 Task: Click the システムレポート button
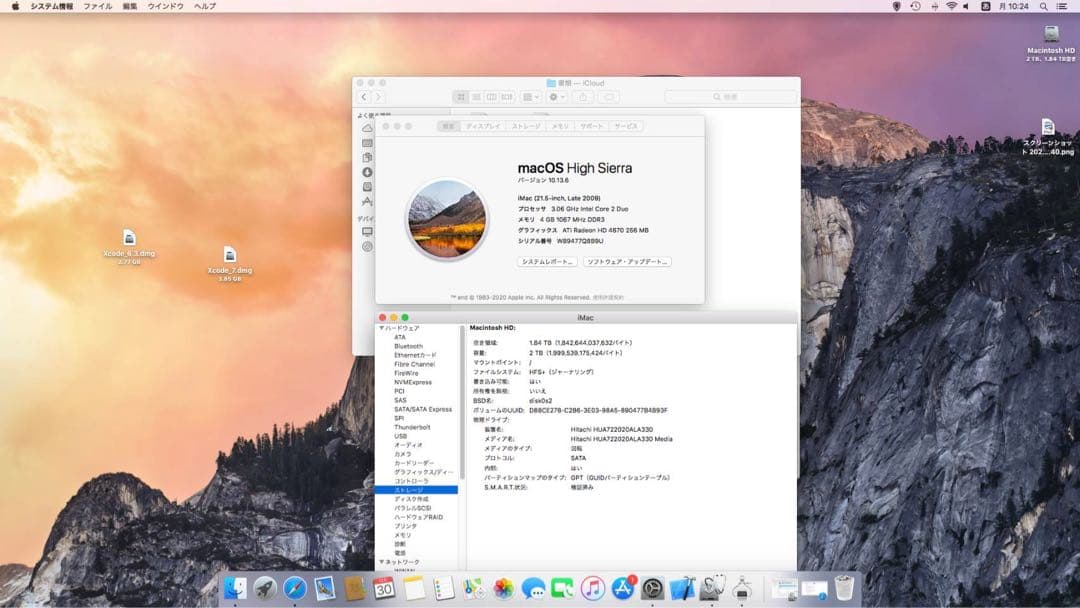(x=546, y=260)
